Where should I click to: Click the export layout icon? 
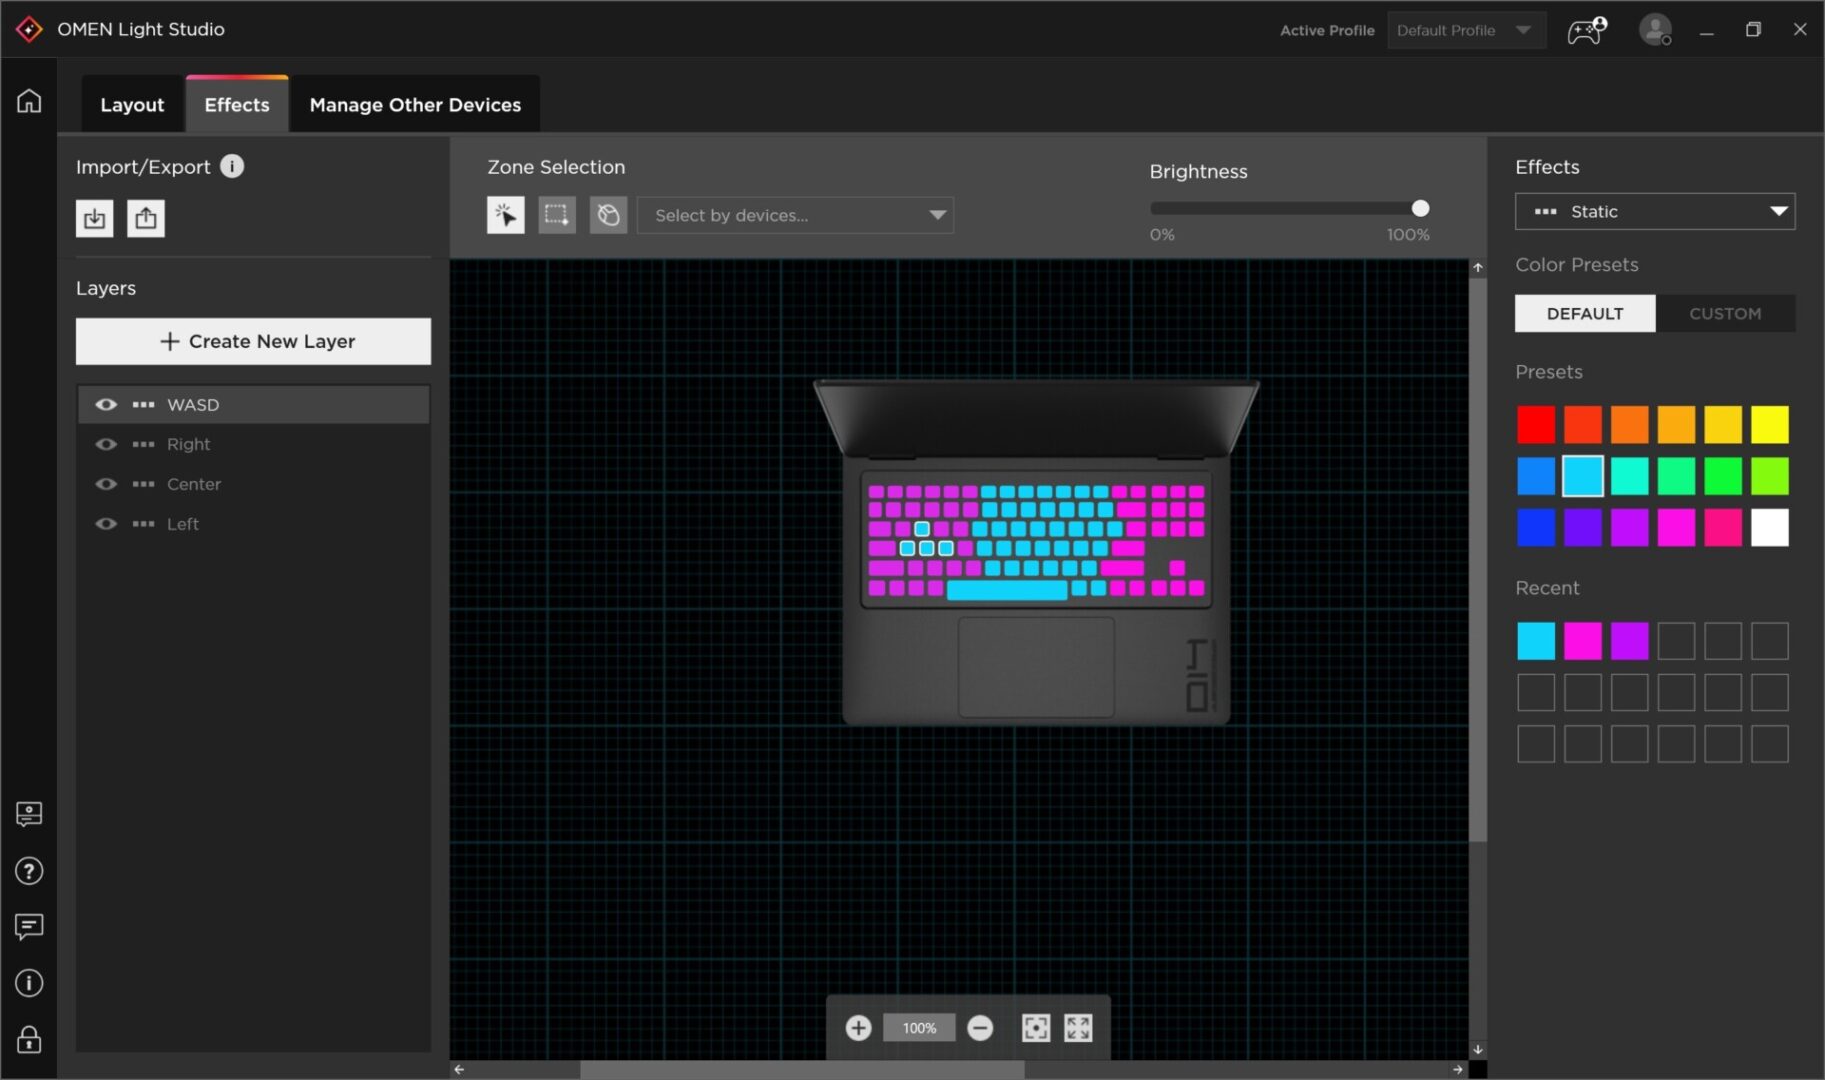pyautogui.click(x=146, y=218)
